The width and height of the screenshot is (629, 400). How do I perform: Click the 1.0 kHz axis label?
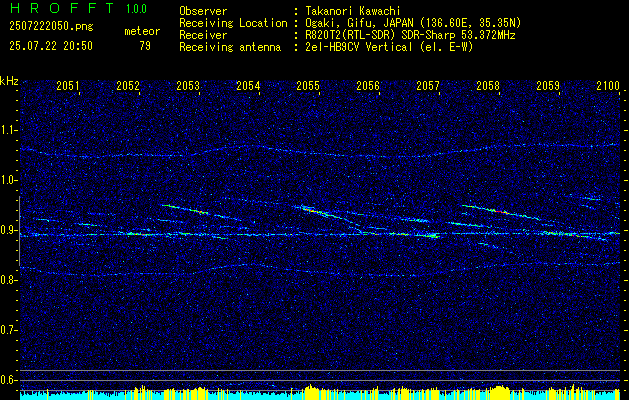tap(8, 180)
